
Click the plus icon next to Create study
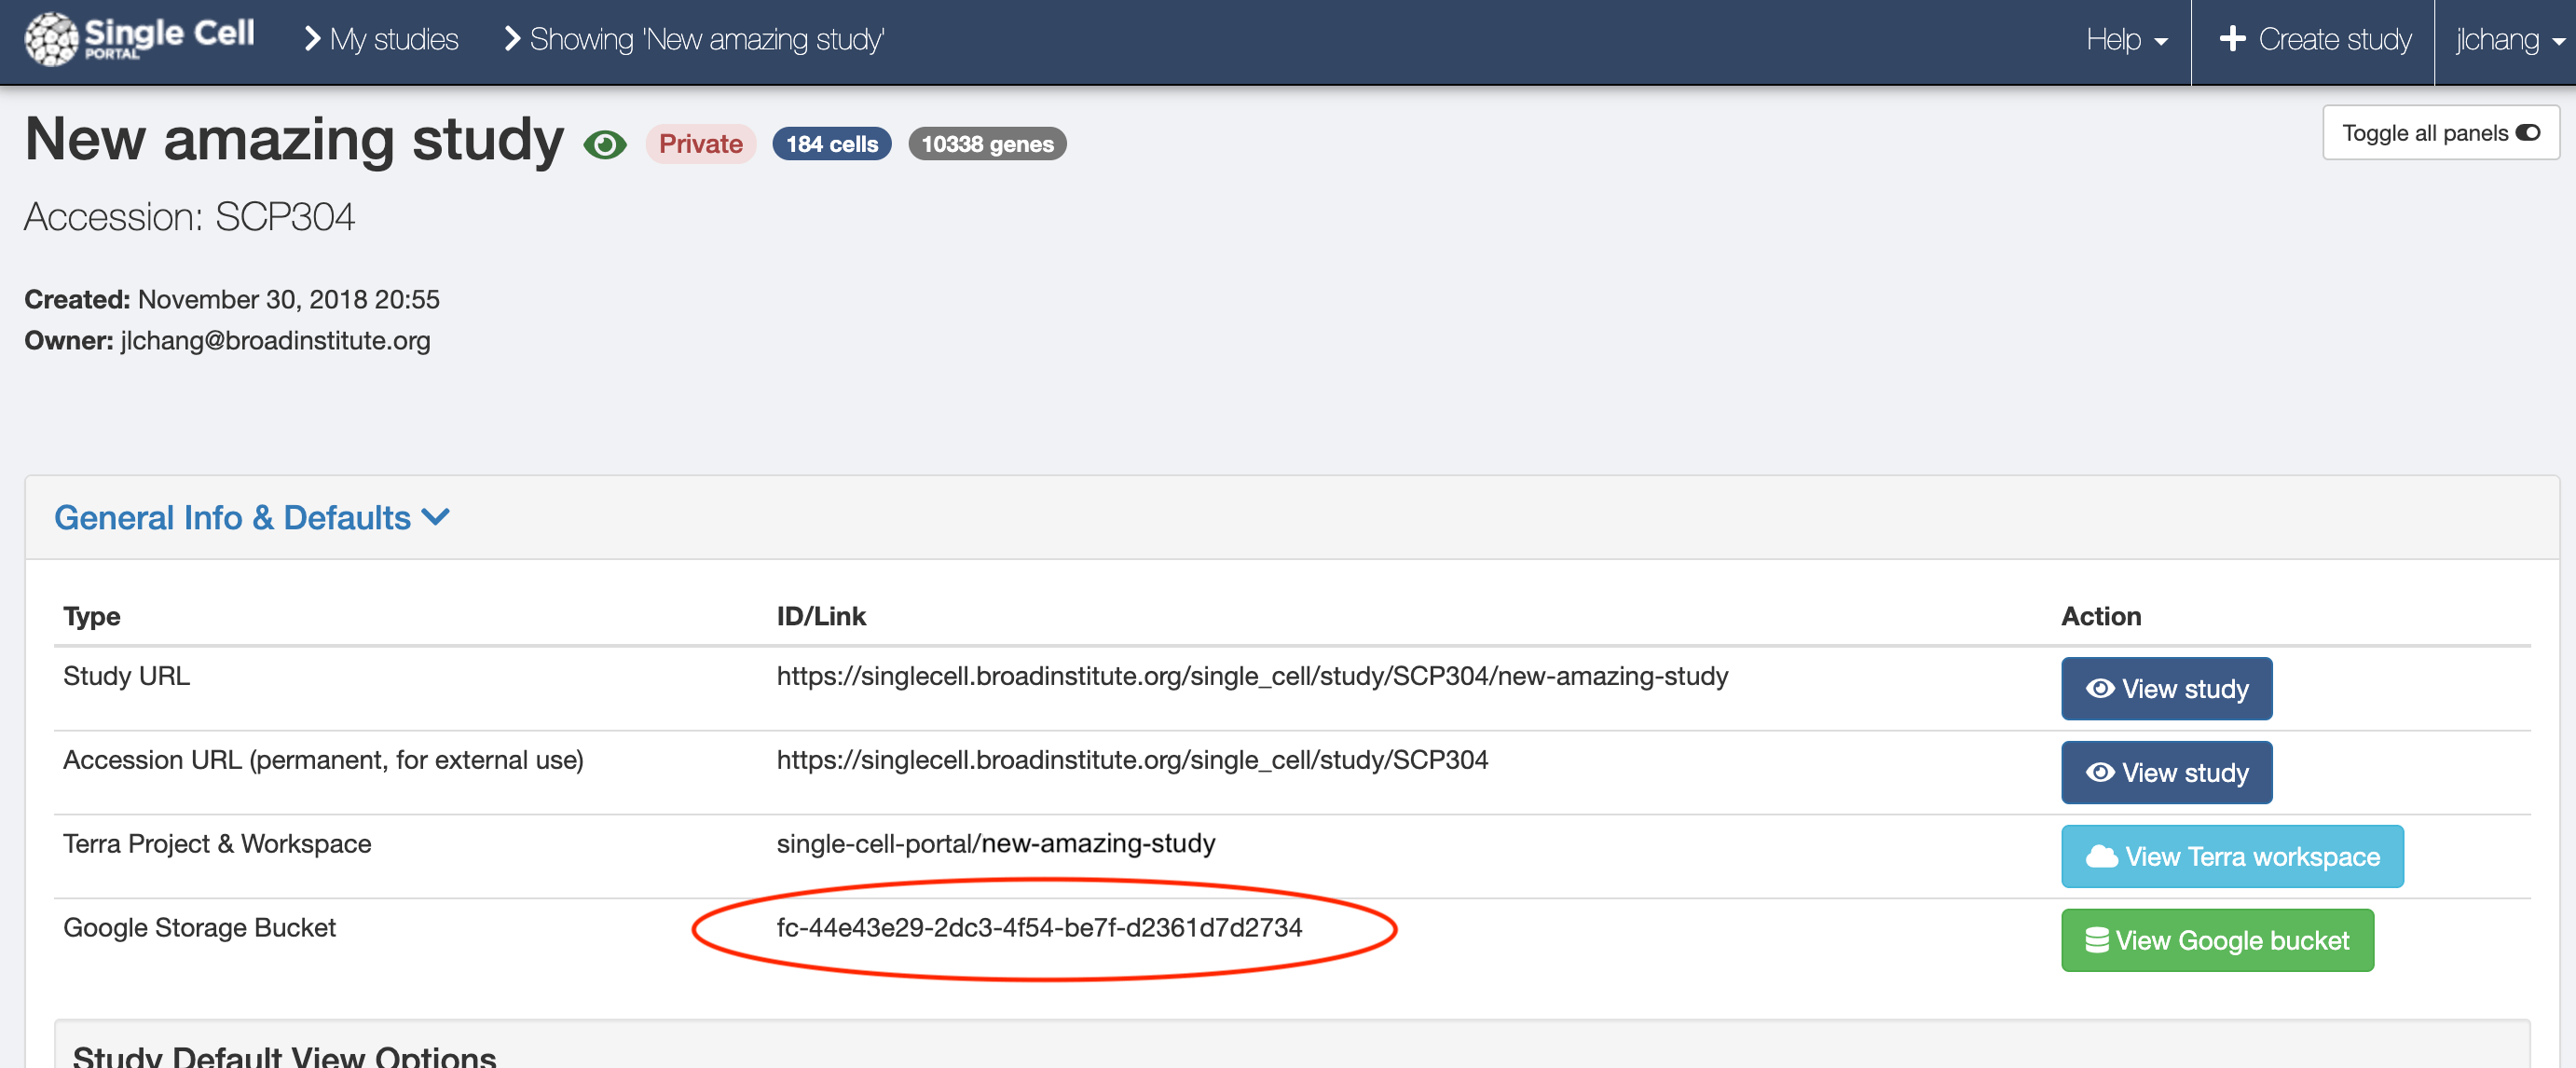click(2233, 39)
